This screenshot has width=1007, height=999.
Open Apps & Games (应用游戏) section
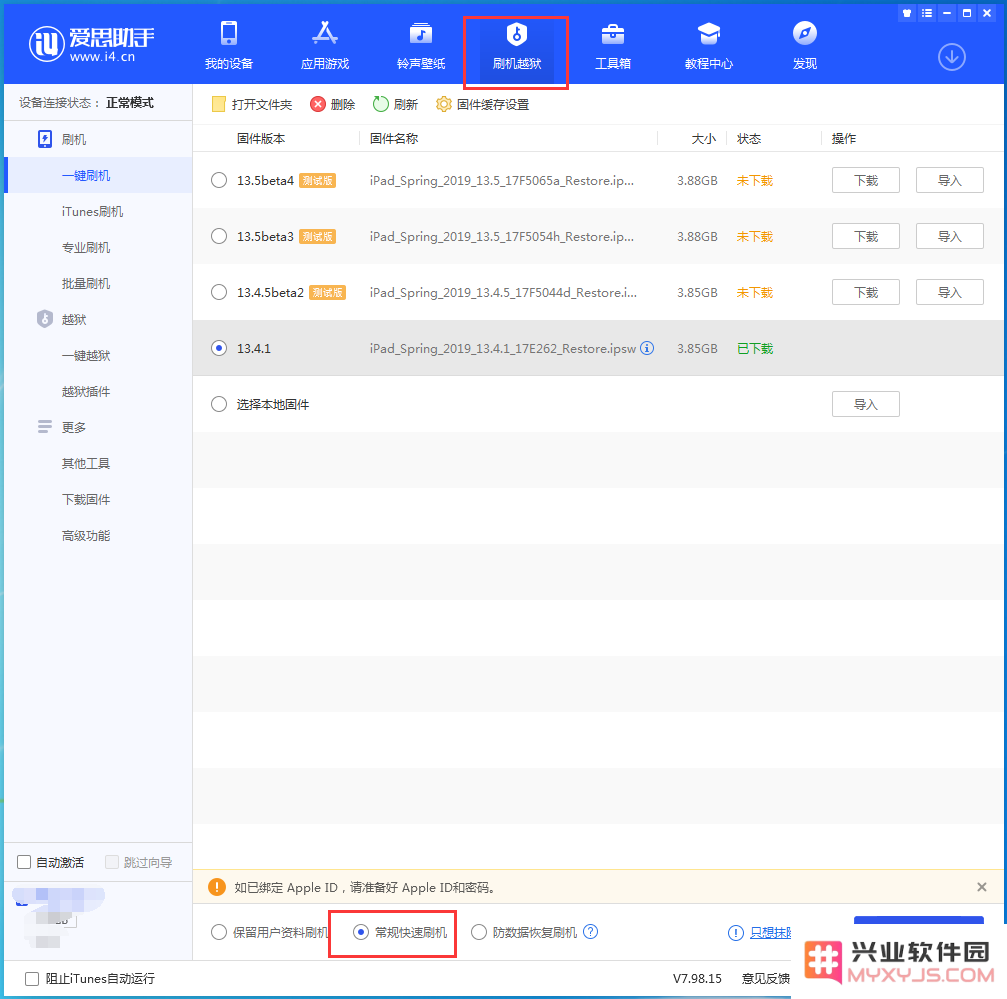point(325,45)
